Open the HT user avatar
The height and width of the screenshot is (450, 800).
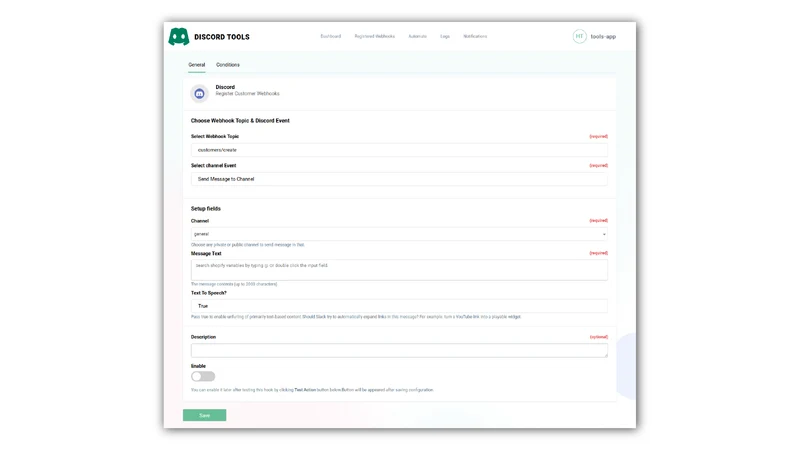579,36
